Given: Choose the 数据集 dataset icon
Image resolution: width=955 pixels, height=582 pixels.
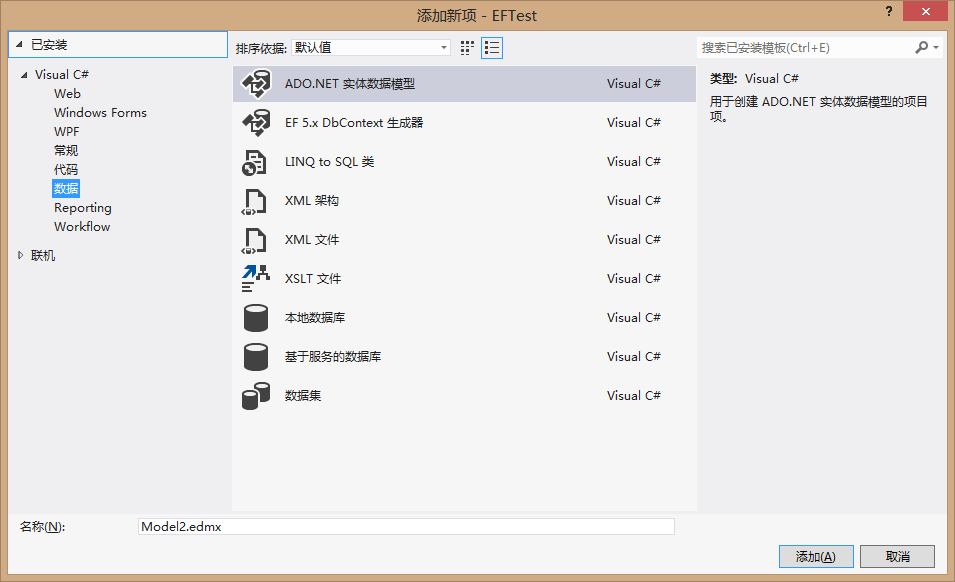Looking at the screenshot, I should pos(256,396).
